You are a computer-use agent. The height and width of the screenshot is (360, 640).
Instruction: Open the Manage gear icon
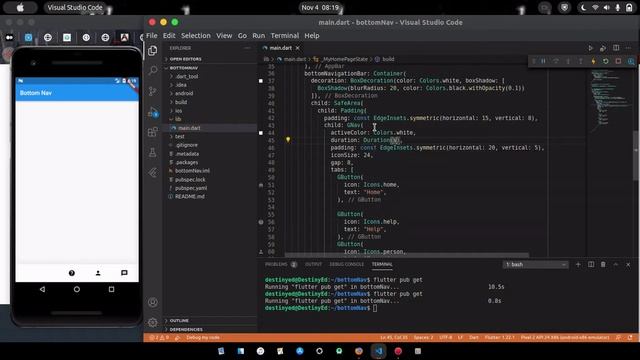(x=153, y=322)
